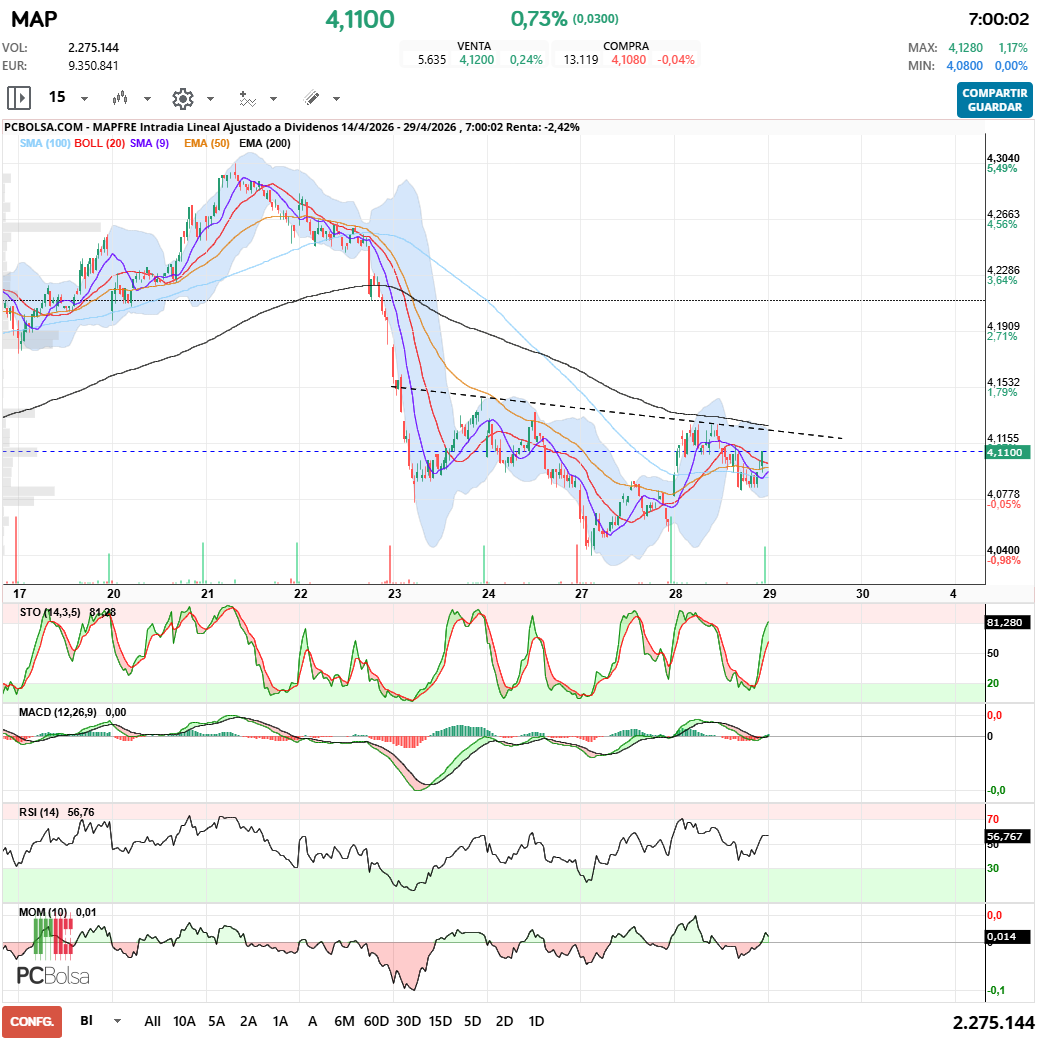Click the 0,014 momentum value tag
1048x1043 pixels.
point(1008,936)
